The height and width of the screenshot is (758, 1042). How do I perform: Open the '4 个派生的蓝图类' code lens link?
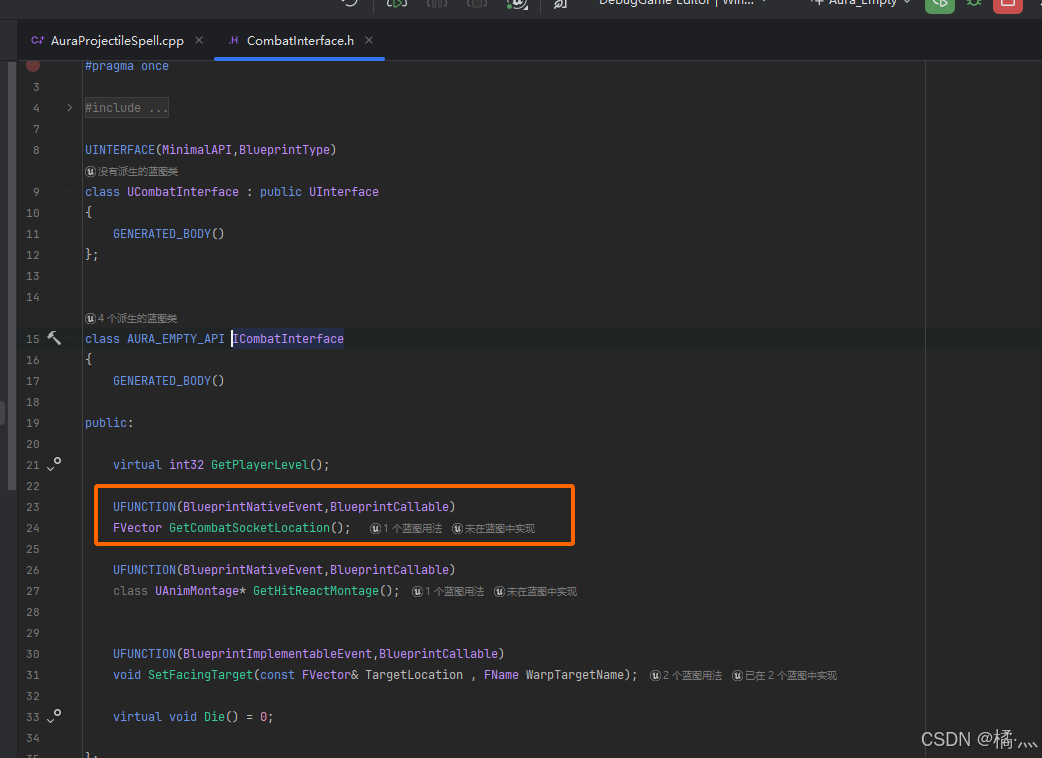pyautogui.click(x=132, y=318)
